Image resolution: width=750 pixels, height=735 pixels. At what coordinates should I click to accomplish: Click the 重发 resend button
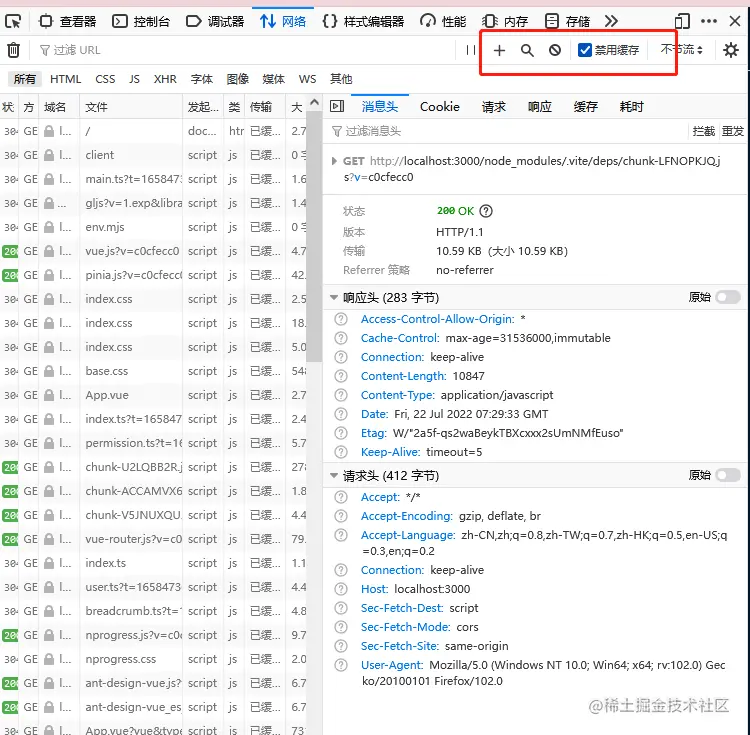(x=732, y=131)
